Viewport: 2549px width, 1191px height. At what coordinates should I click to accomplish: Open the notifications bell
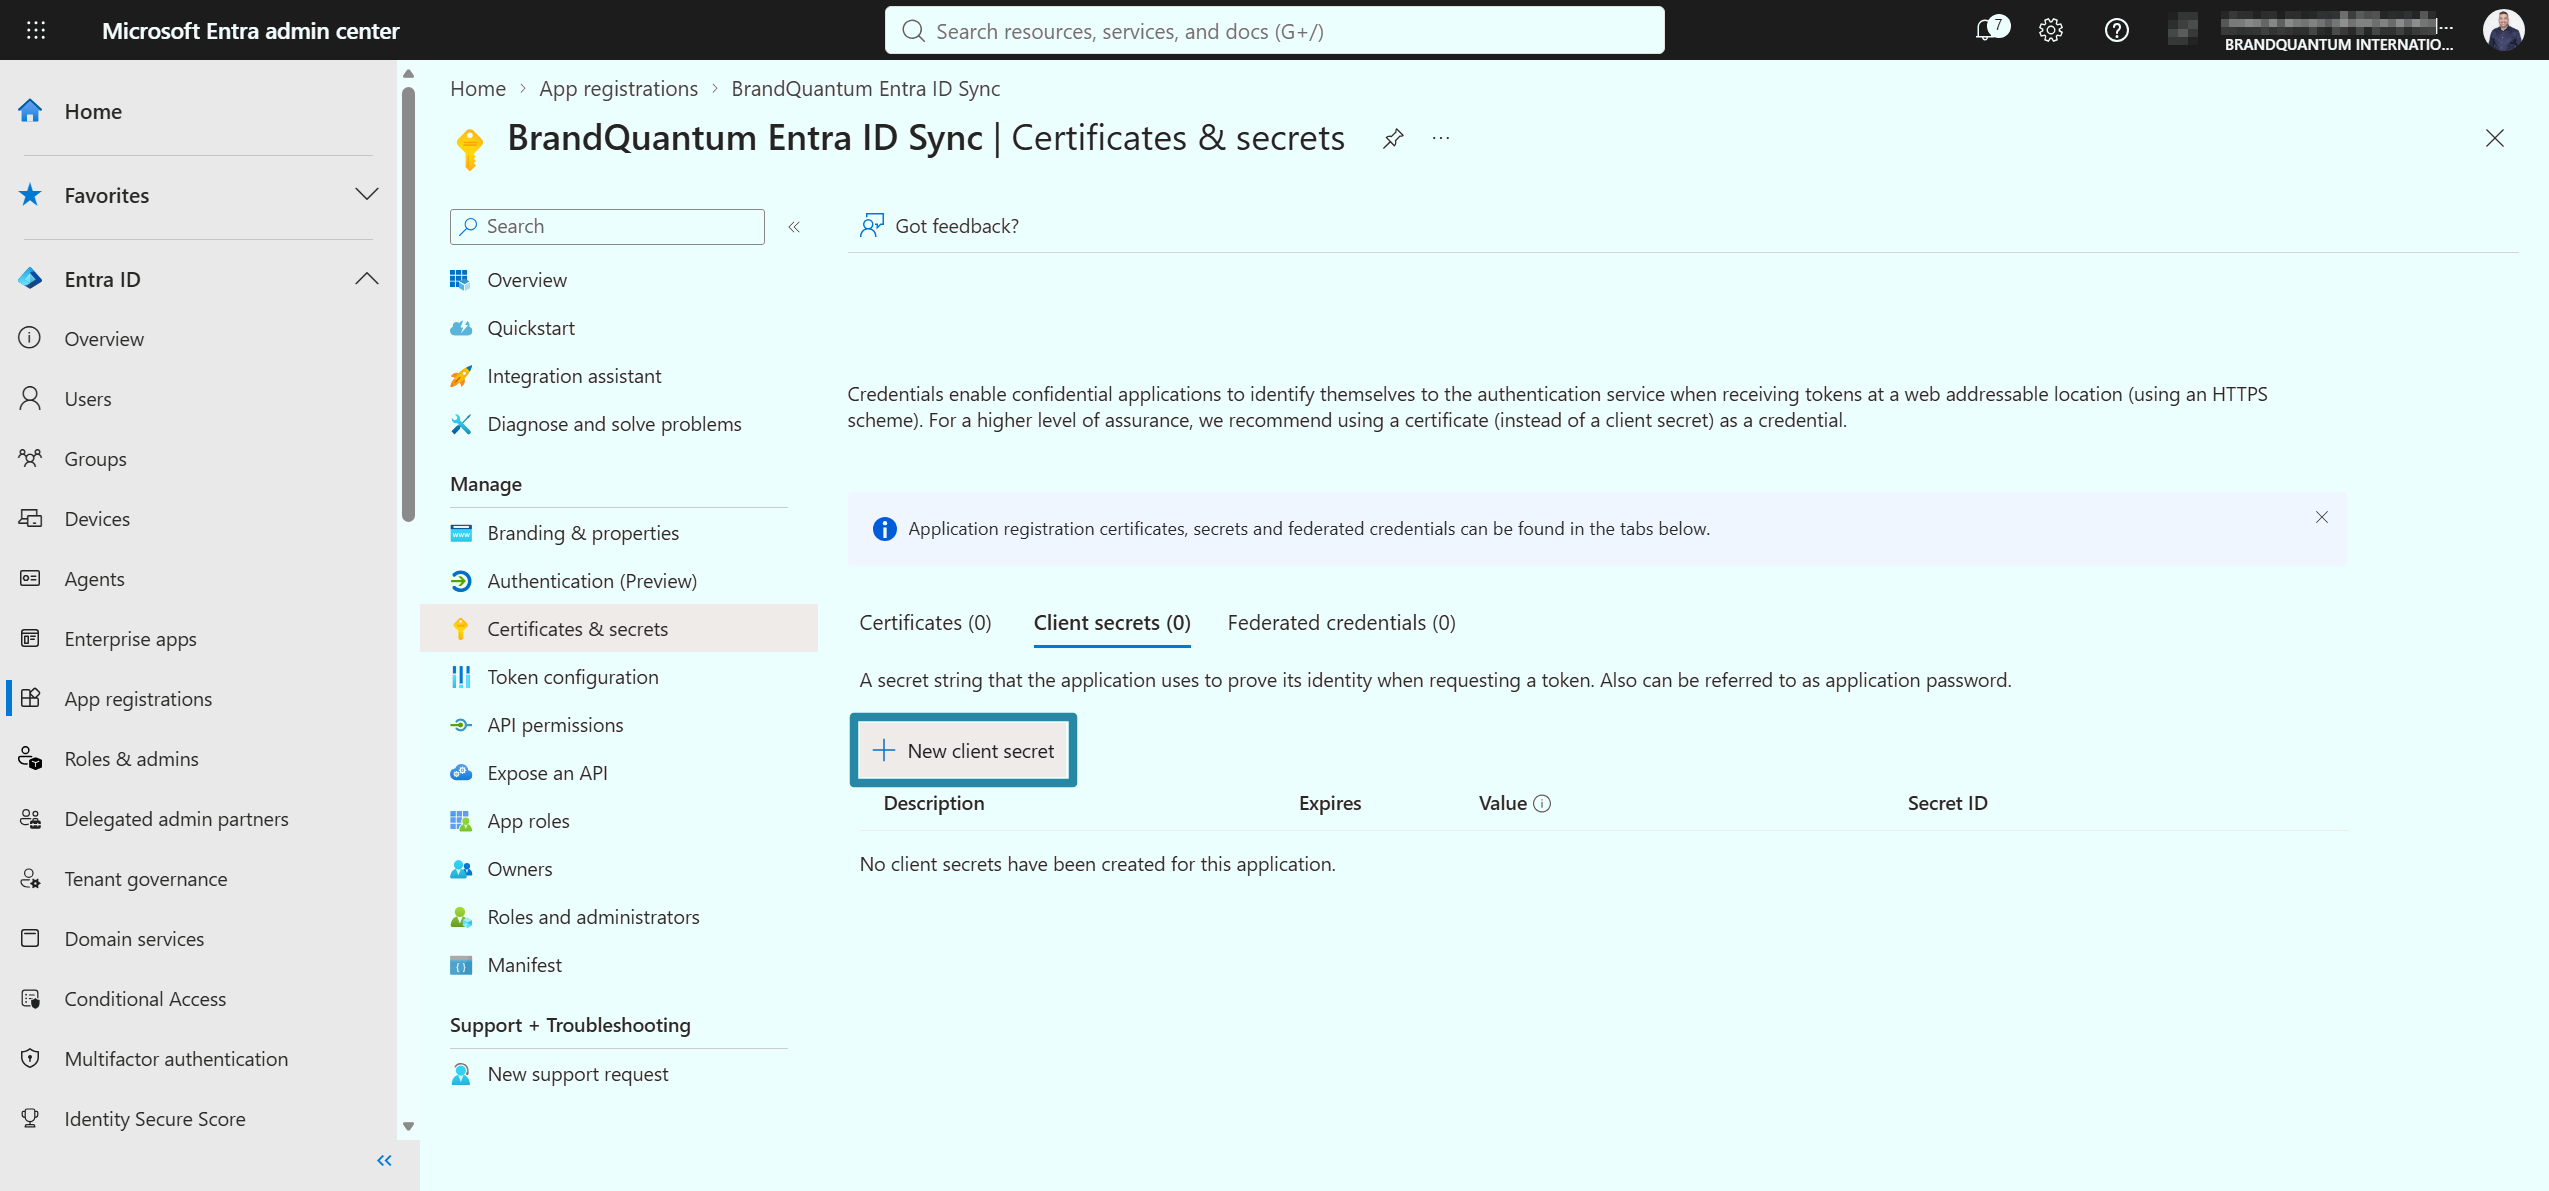1988,30
